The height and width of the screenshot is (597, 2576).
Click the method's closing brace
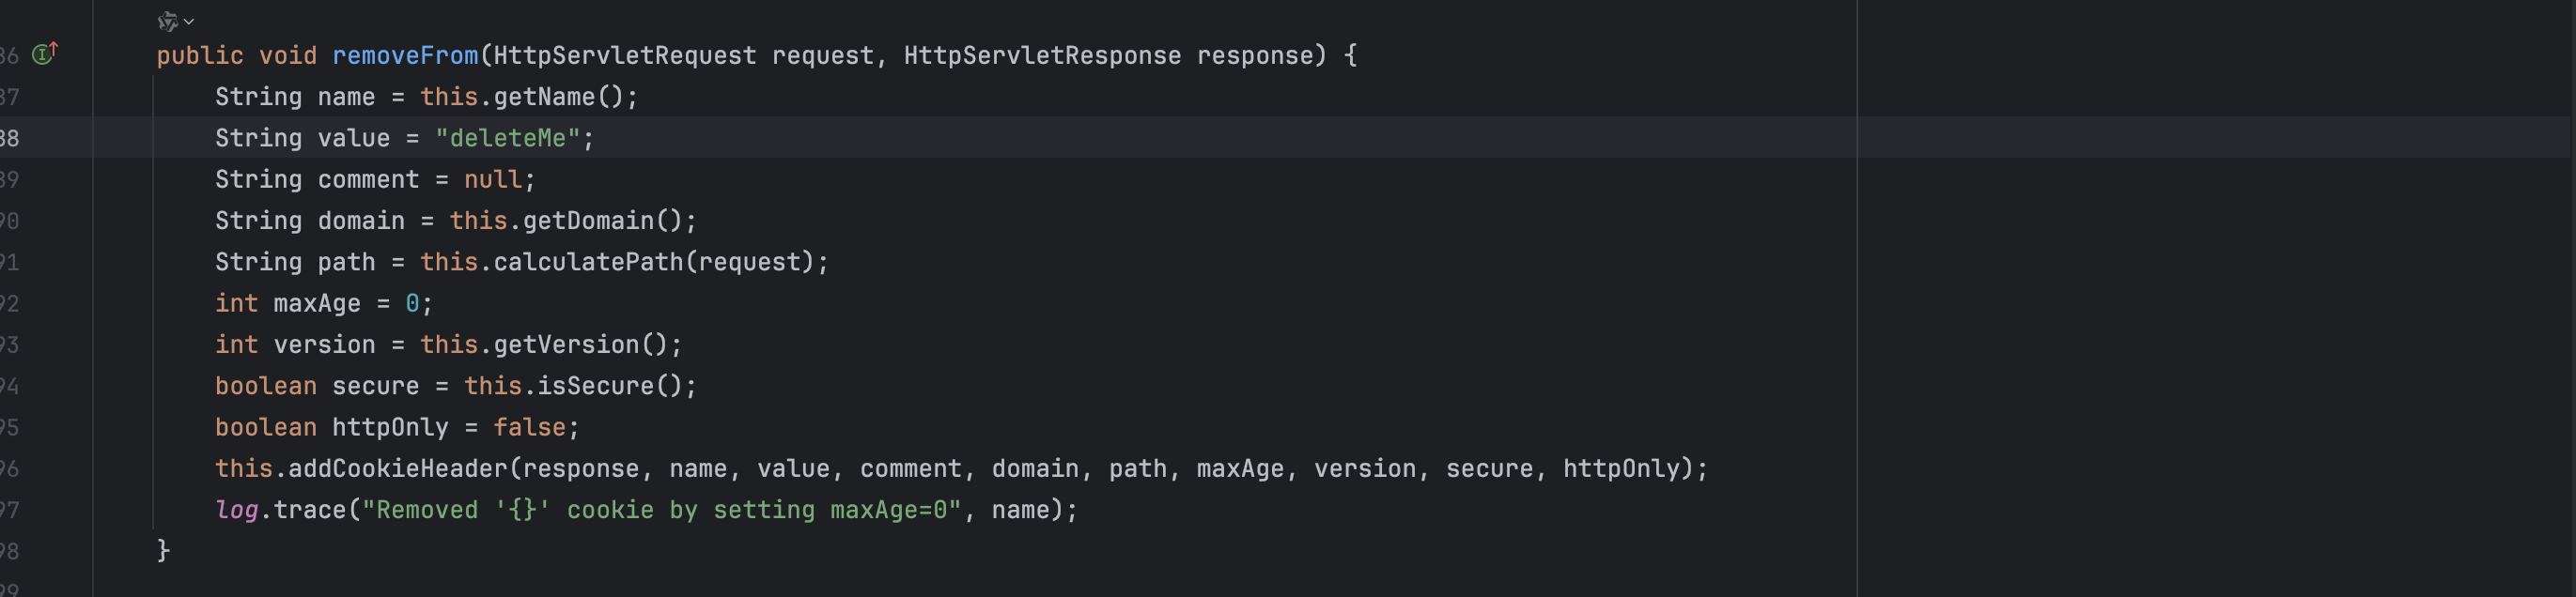[164, 551]
